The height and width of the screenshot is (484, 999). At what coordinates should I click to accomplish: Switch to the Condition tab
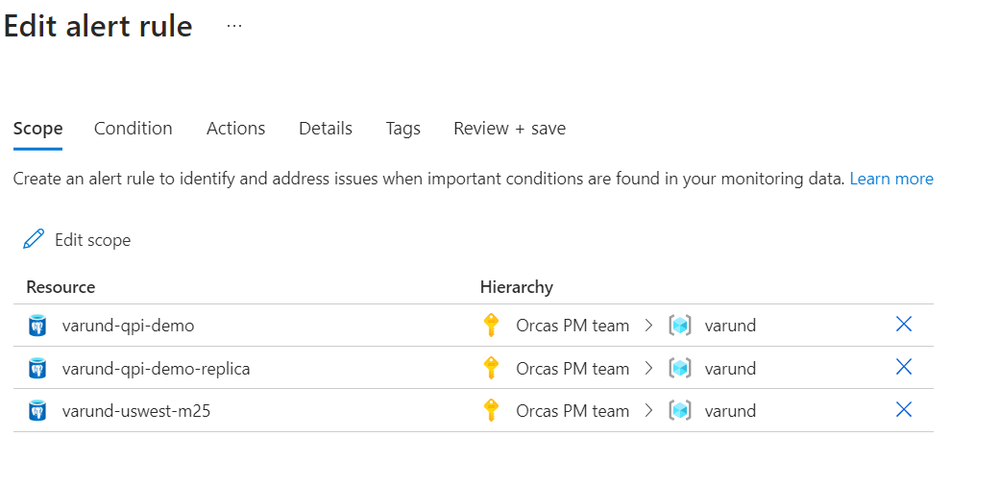click(x=133, y=128)
